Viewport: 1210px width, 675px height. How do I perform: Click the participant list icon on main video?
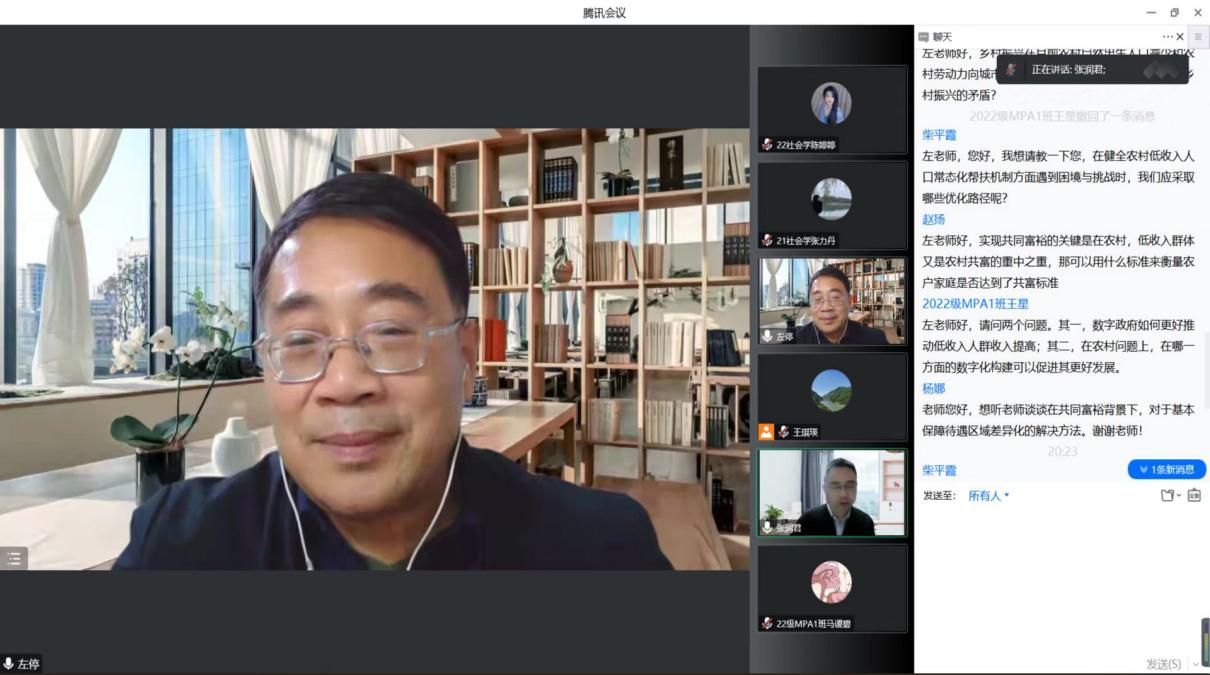point(14,559)
